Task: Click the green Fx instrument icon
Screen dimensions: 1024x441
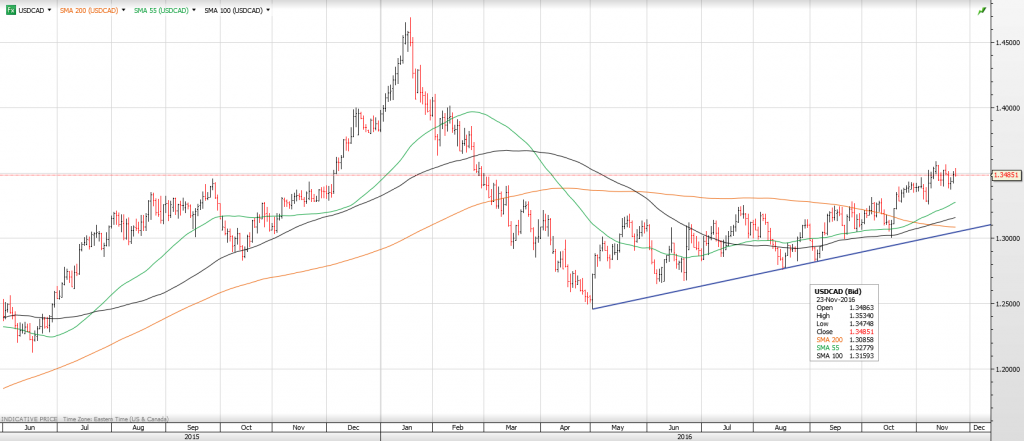Action: [10, 10]
